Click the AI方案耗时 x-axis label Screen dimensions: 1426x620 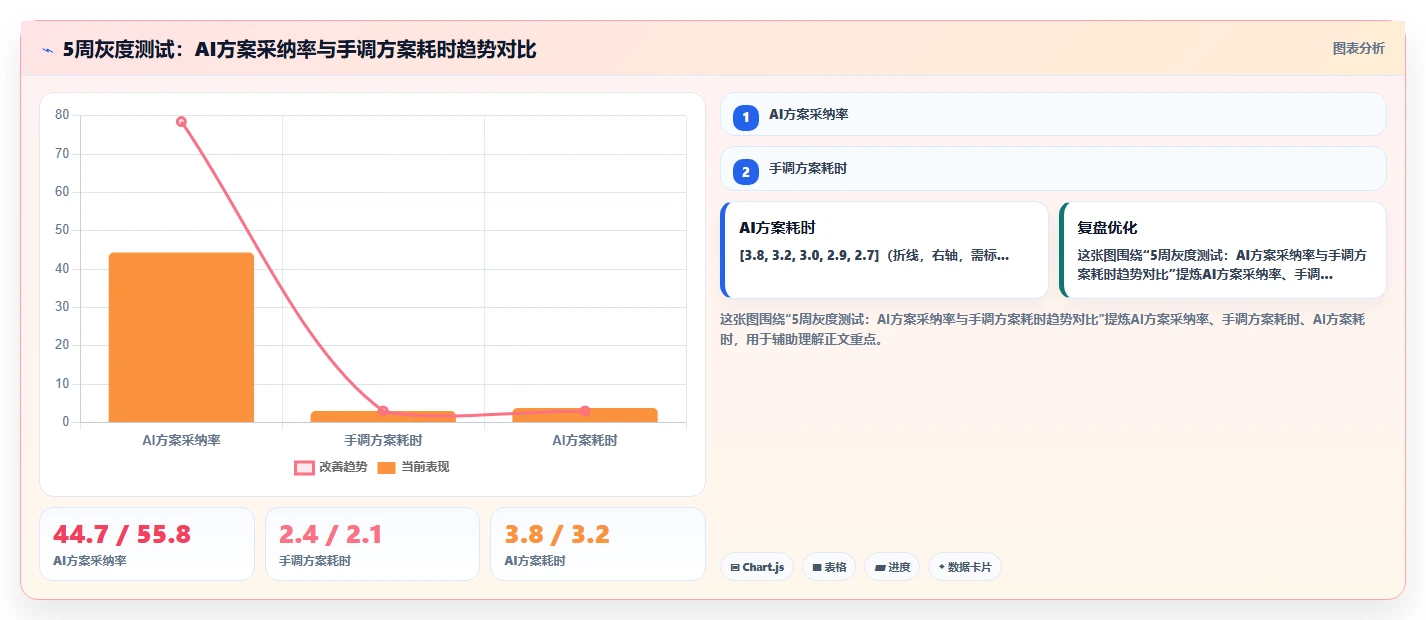click(x=585, y=440)
